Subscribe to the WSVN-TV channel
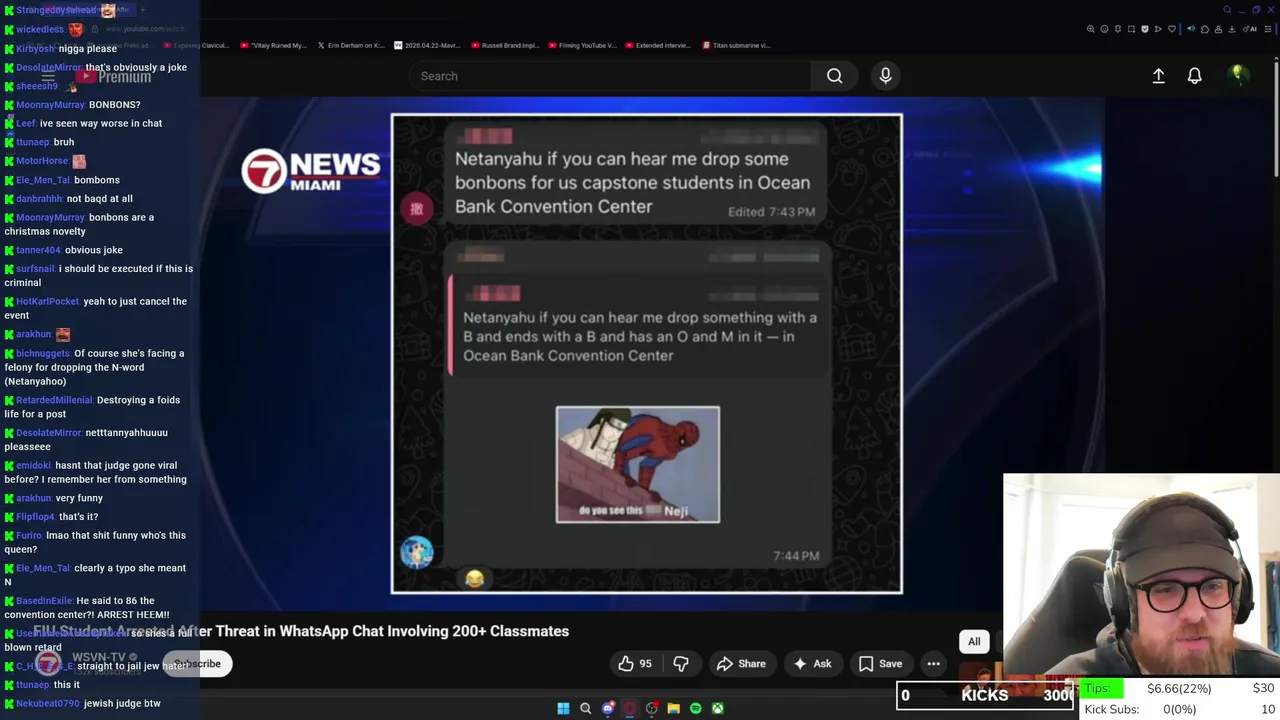1280x720 pixels. pyautogui.click(x=197, y=663)
